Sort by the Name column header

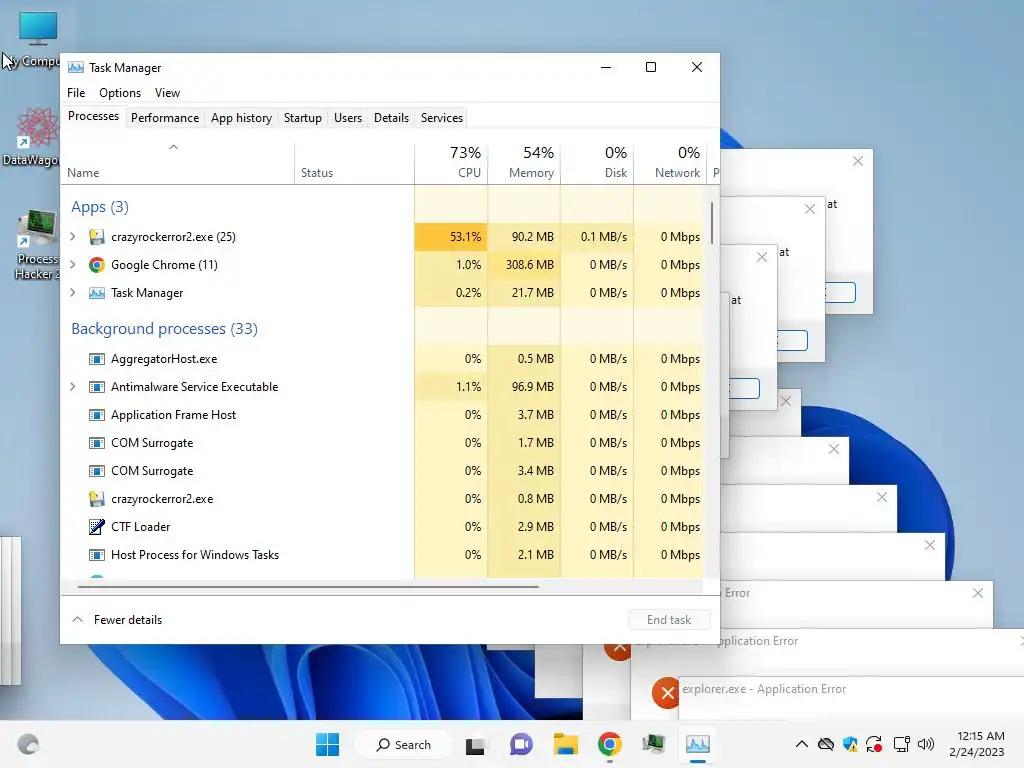pos(177,162)
